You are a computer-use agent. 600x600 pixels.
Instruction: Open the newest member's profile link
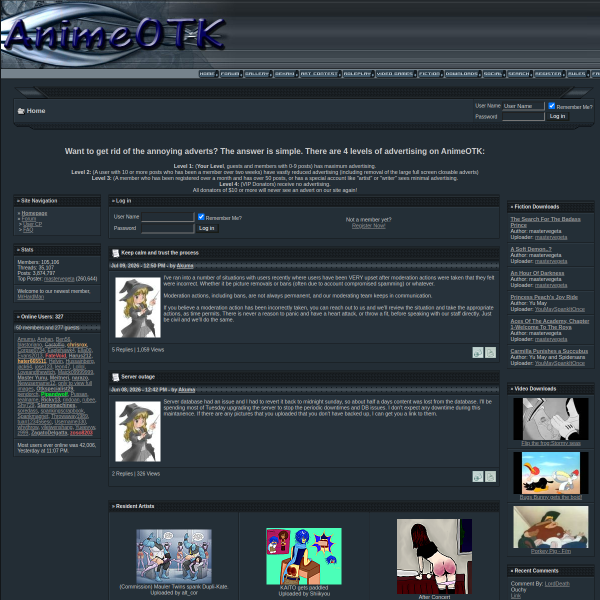pyautogui.click(x=31, y=297)
